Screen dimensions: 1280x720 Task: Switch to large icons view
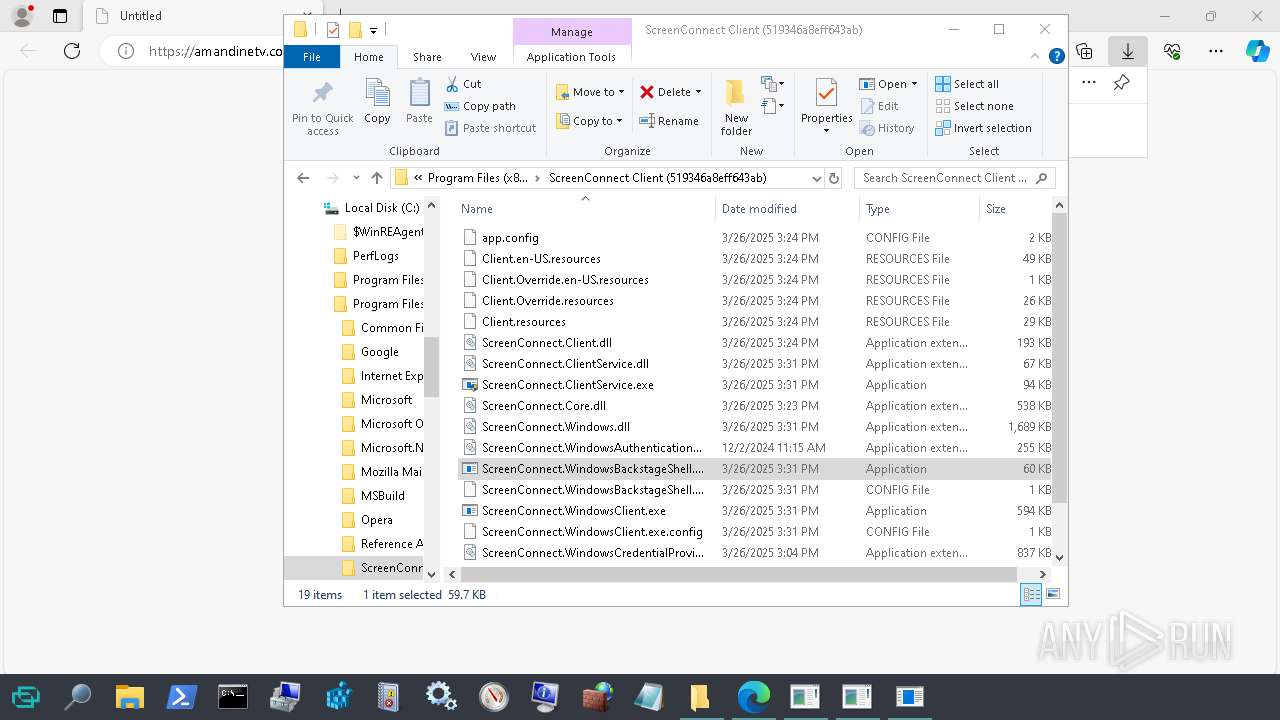coord(1052,594)
